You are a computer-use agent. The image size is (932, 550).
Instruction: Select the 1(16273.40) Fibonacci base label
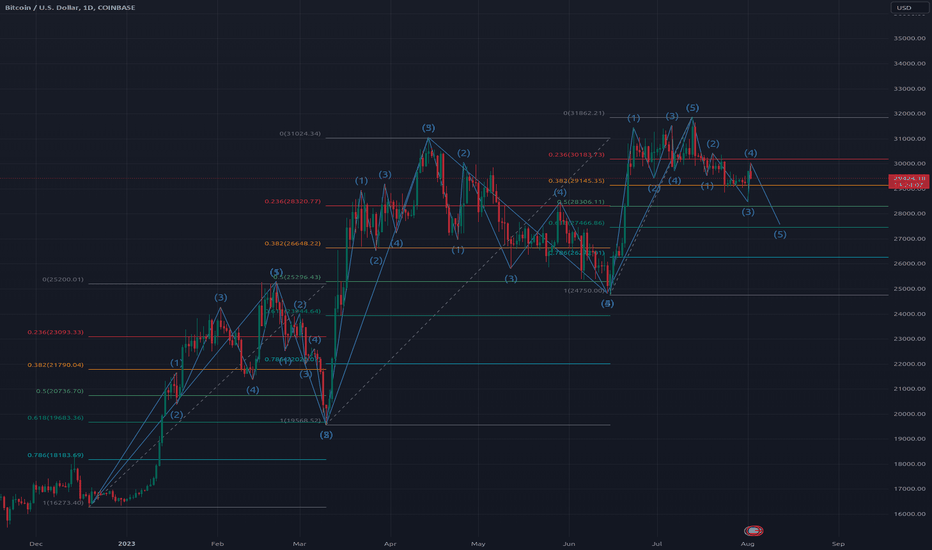(65, 502)
